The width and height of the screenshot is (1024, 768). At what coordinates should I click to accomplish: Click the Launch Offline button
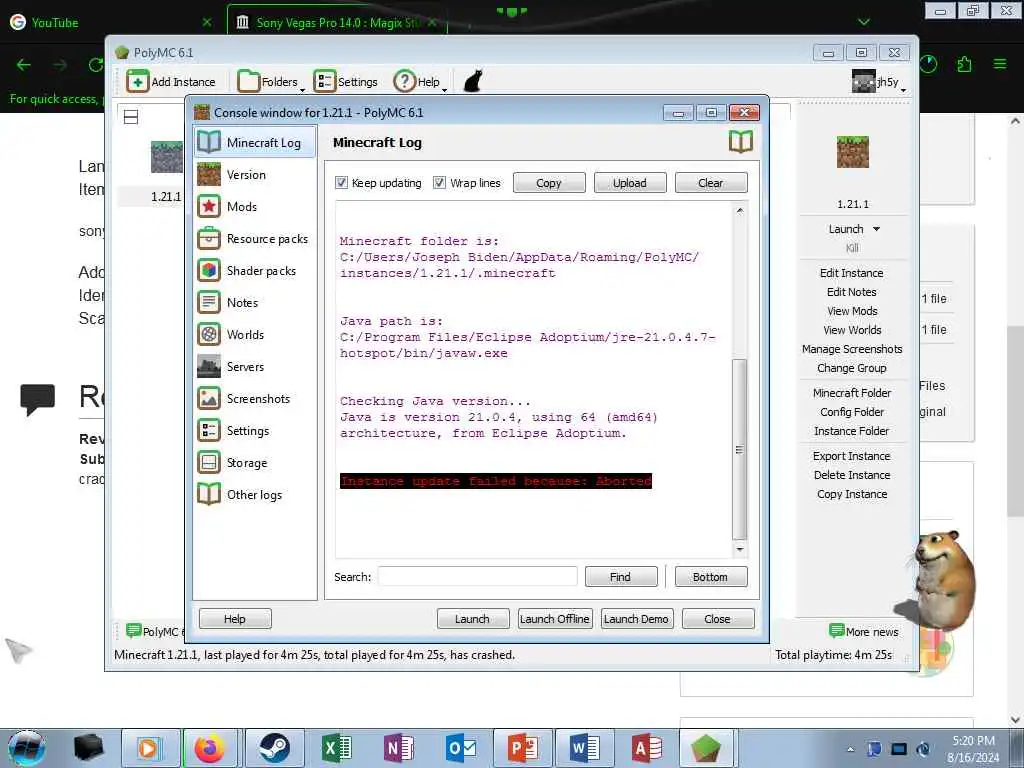(554, 618)
